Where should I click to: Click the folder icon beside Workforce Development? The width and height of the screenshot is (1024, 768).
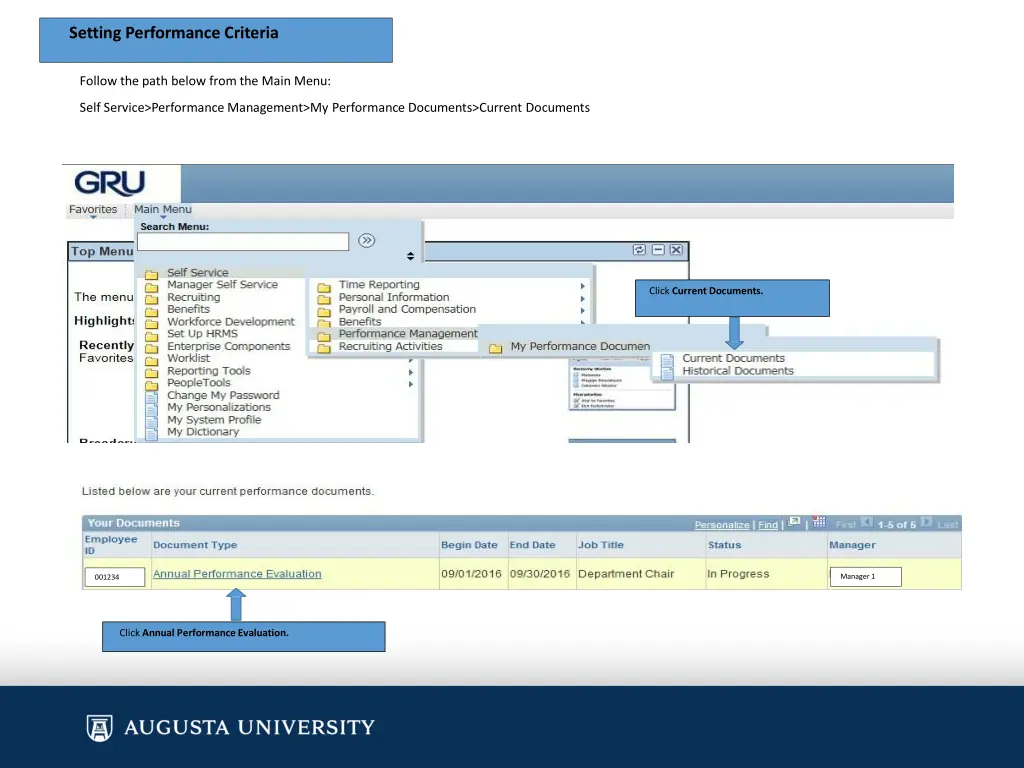click(152, 323)
